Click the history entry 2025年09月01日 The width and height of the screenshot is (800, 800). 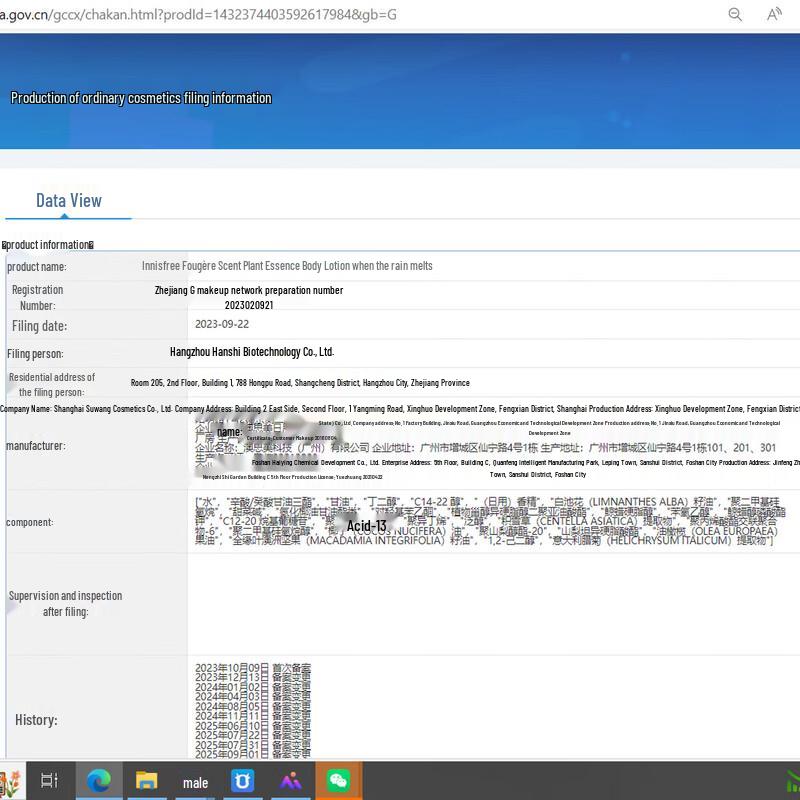pos(253,754)
